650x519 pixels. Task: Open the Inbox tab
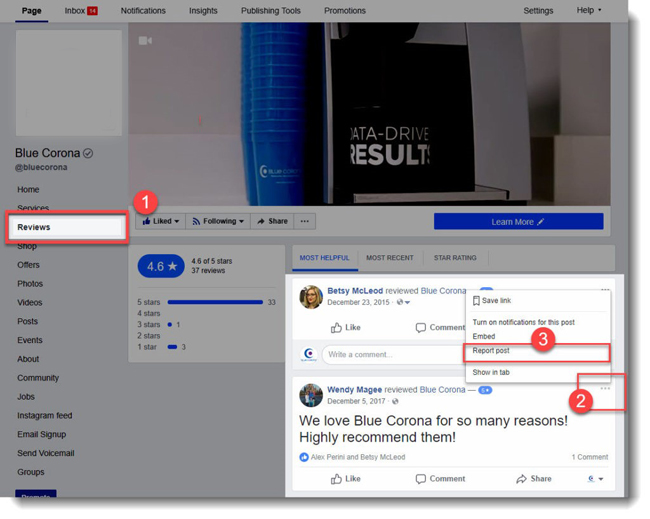(x=81, y=11)
